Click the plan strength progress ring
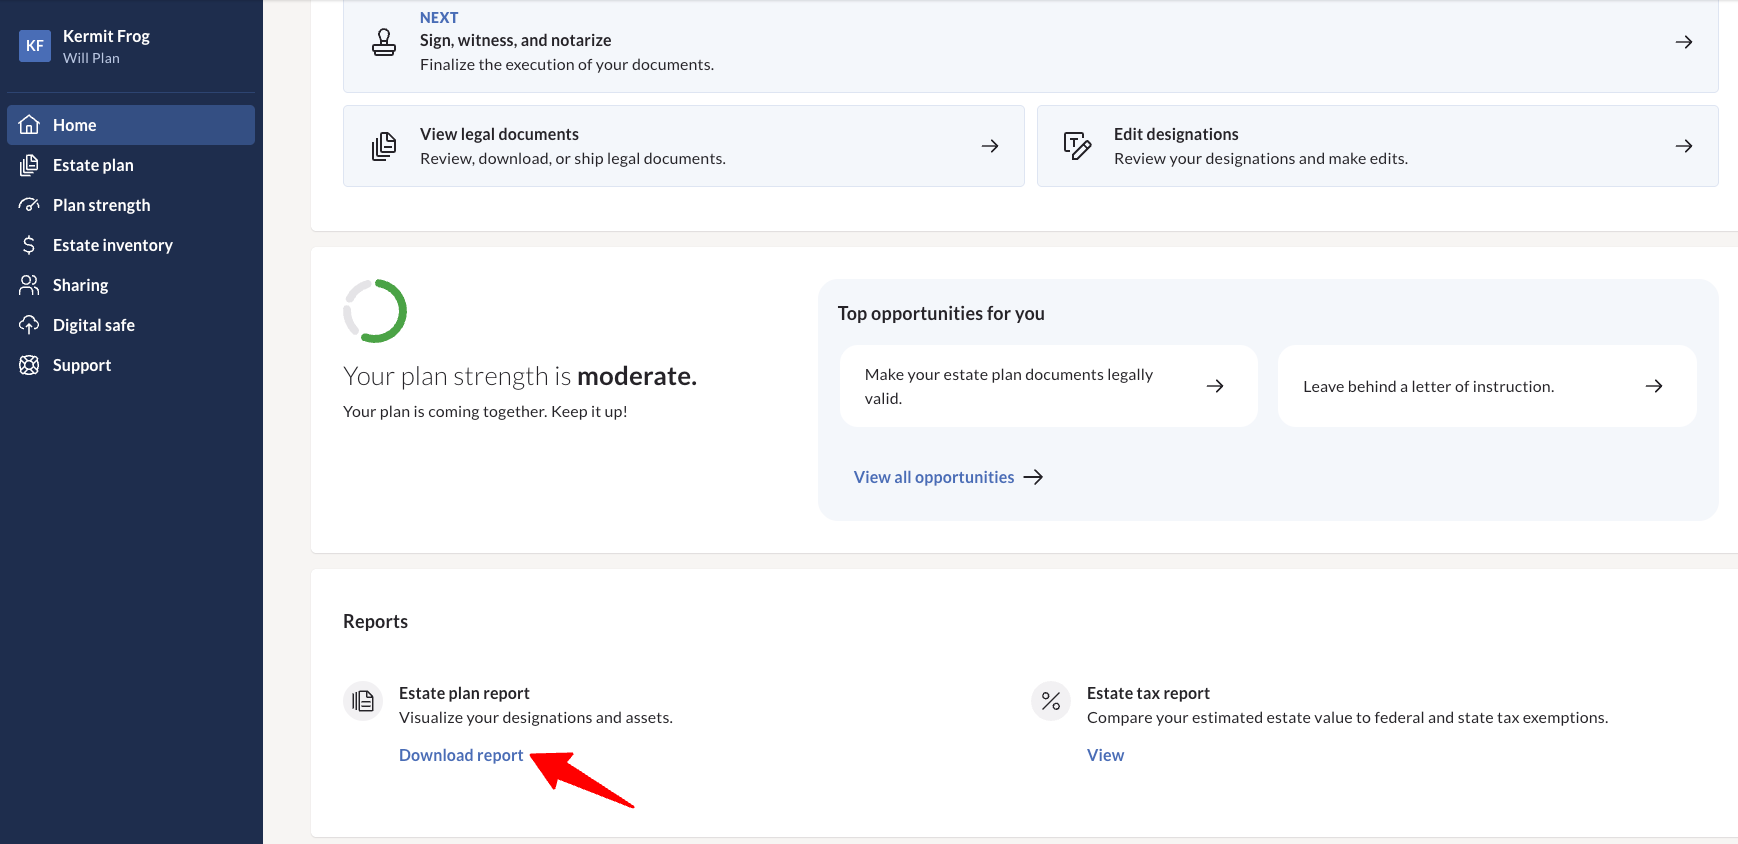This screenshot has width=1738, height=844. 375,311
